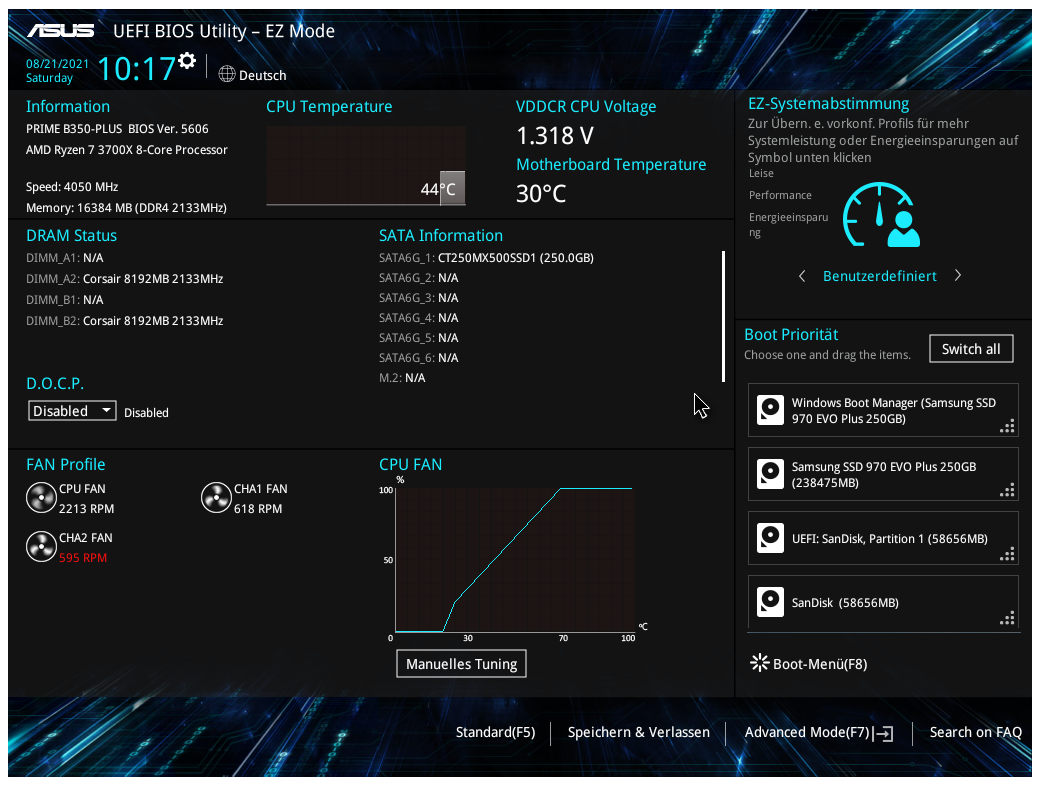The width and height of the screenshot is (1053, 790).
Task: Click the EZ-Systemabstimmung heading
Action: 829,104
